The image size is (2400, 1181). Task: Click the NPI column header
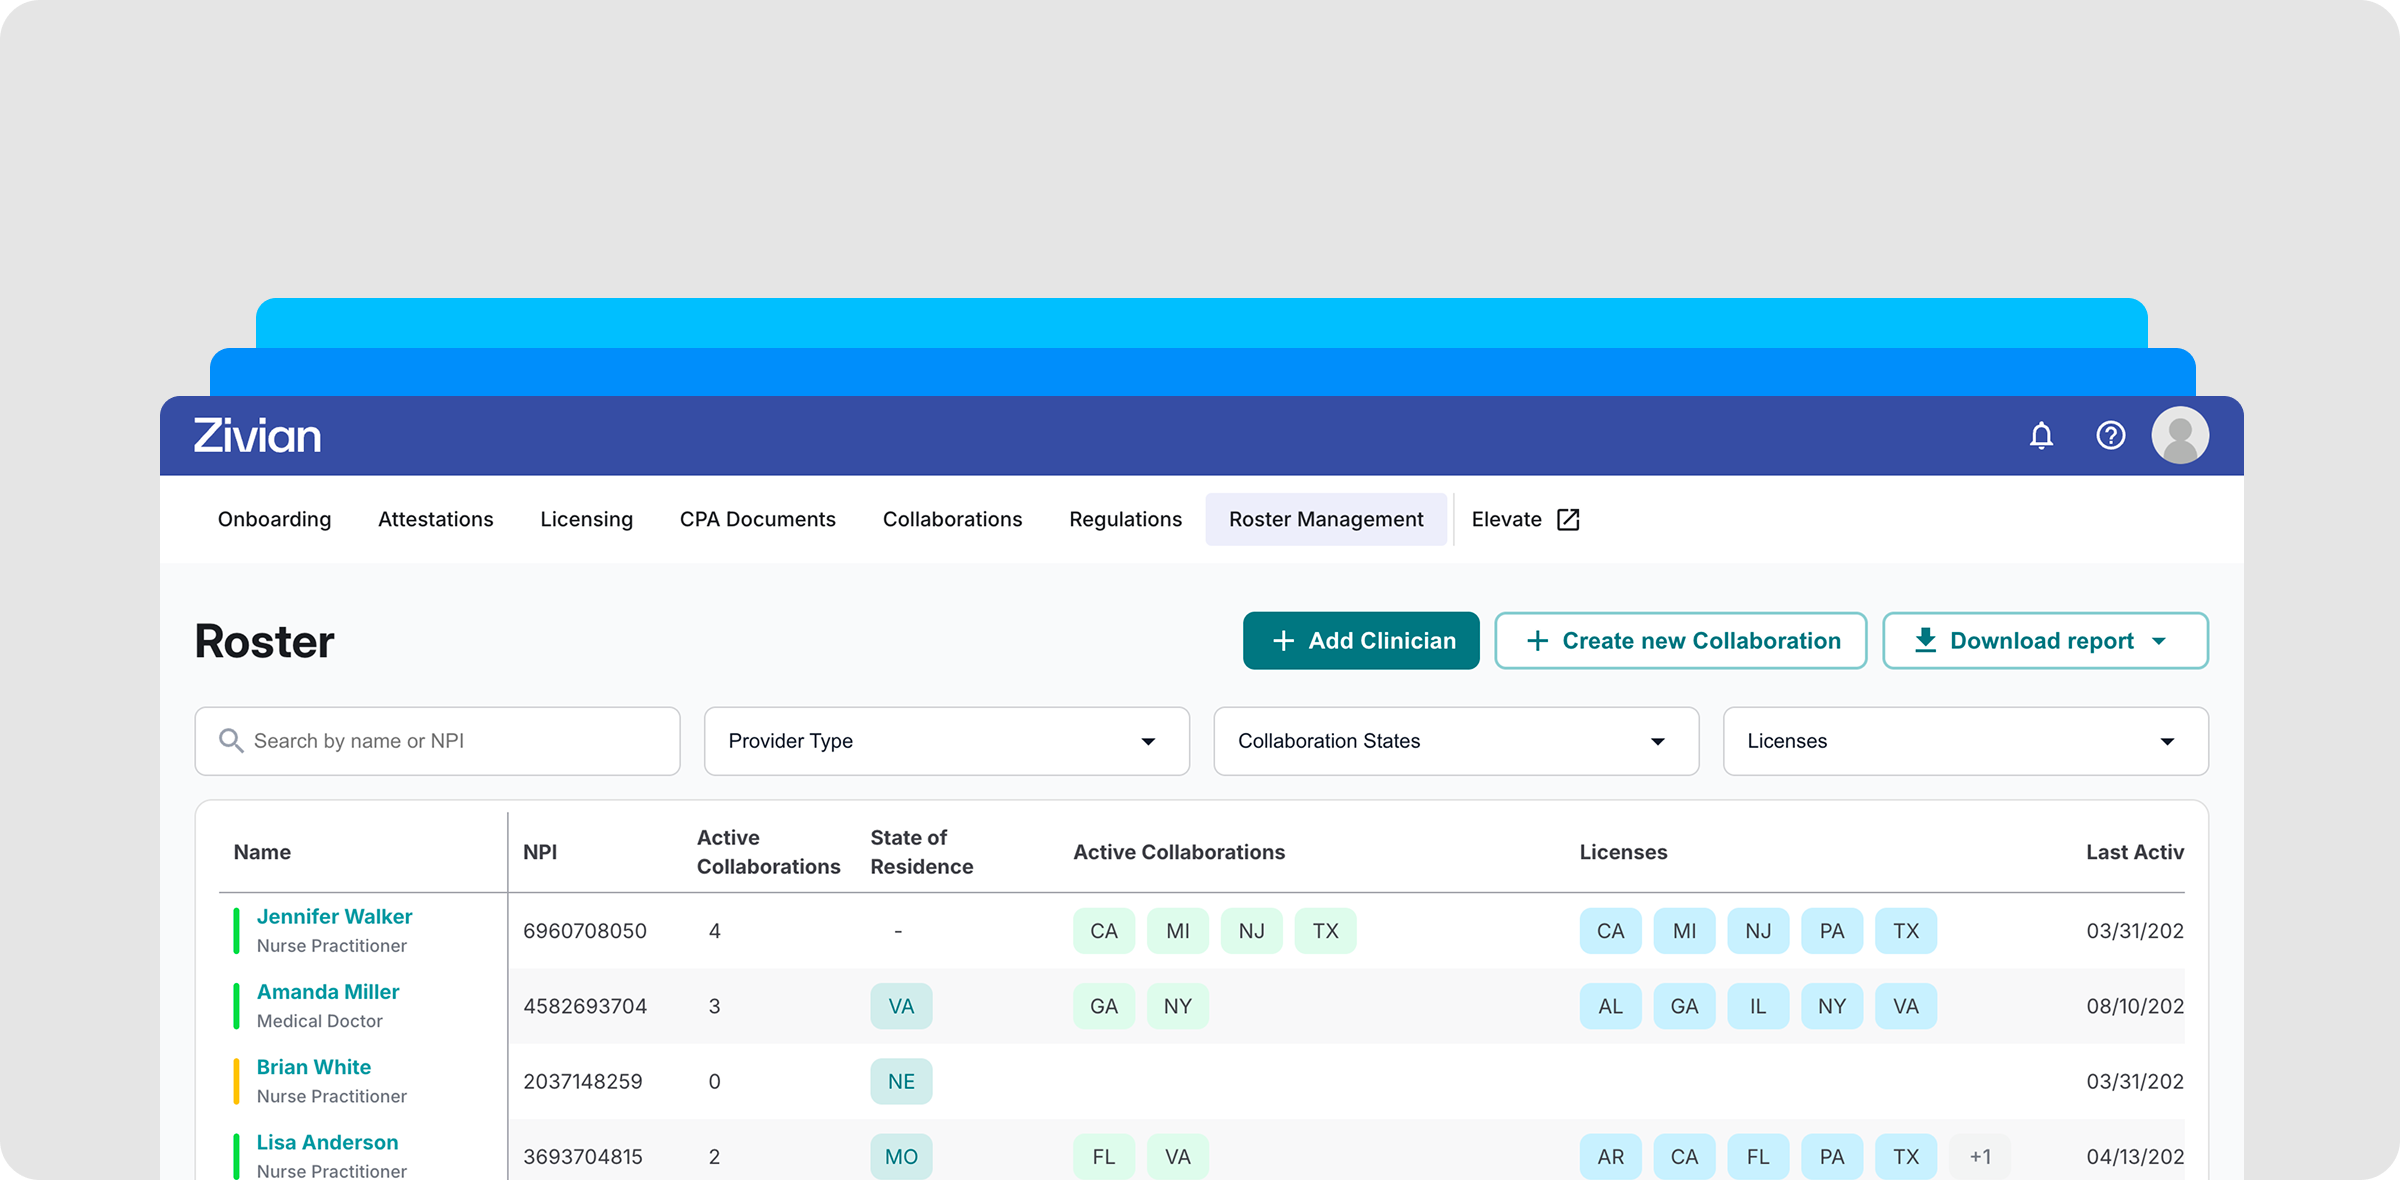coord(540,852)
